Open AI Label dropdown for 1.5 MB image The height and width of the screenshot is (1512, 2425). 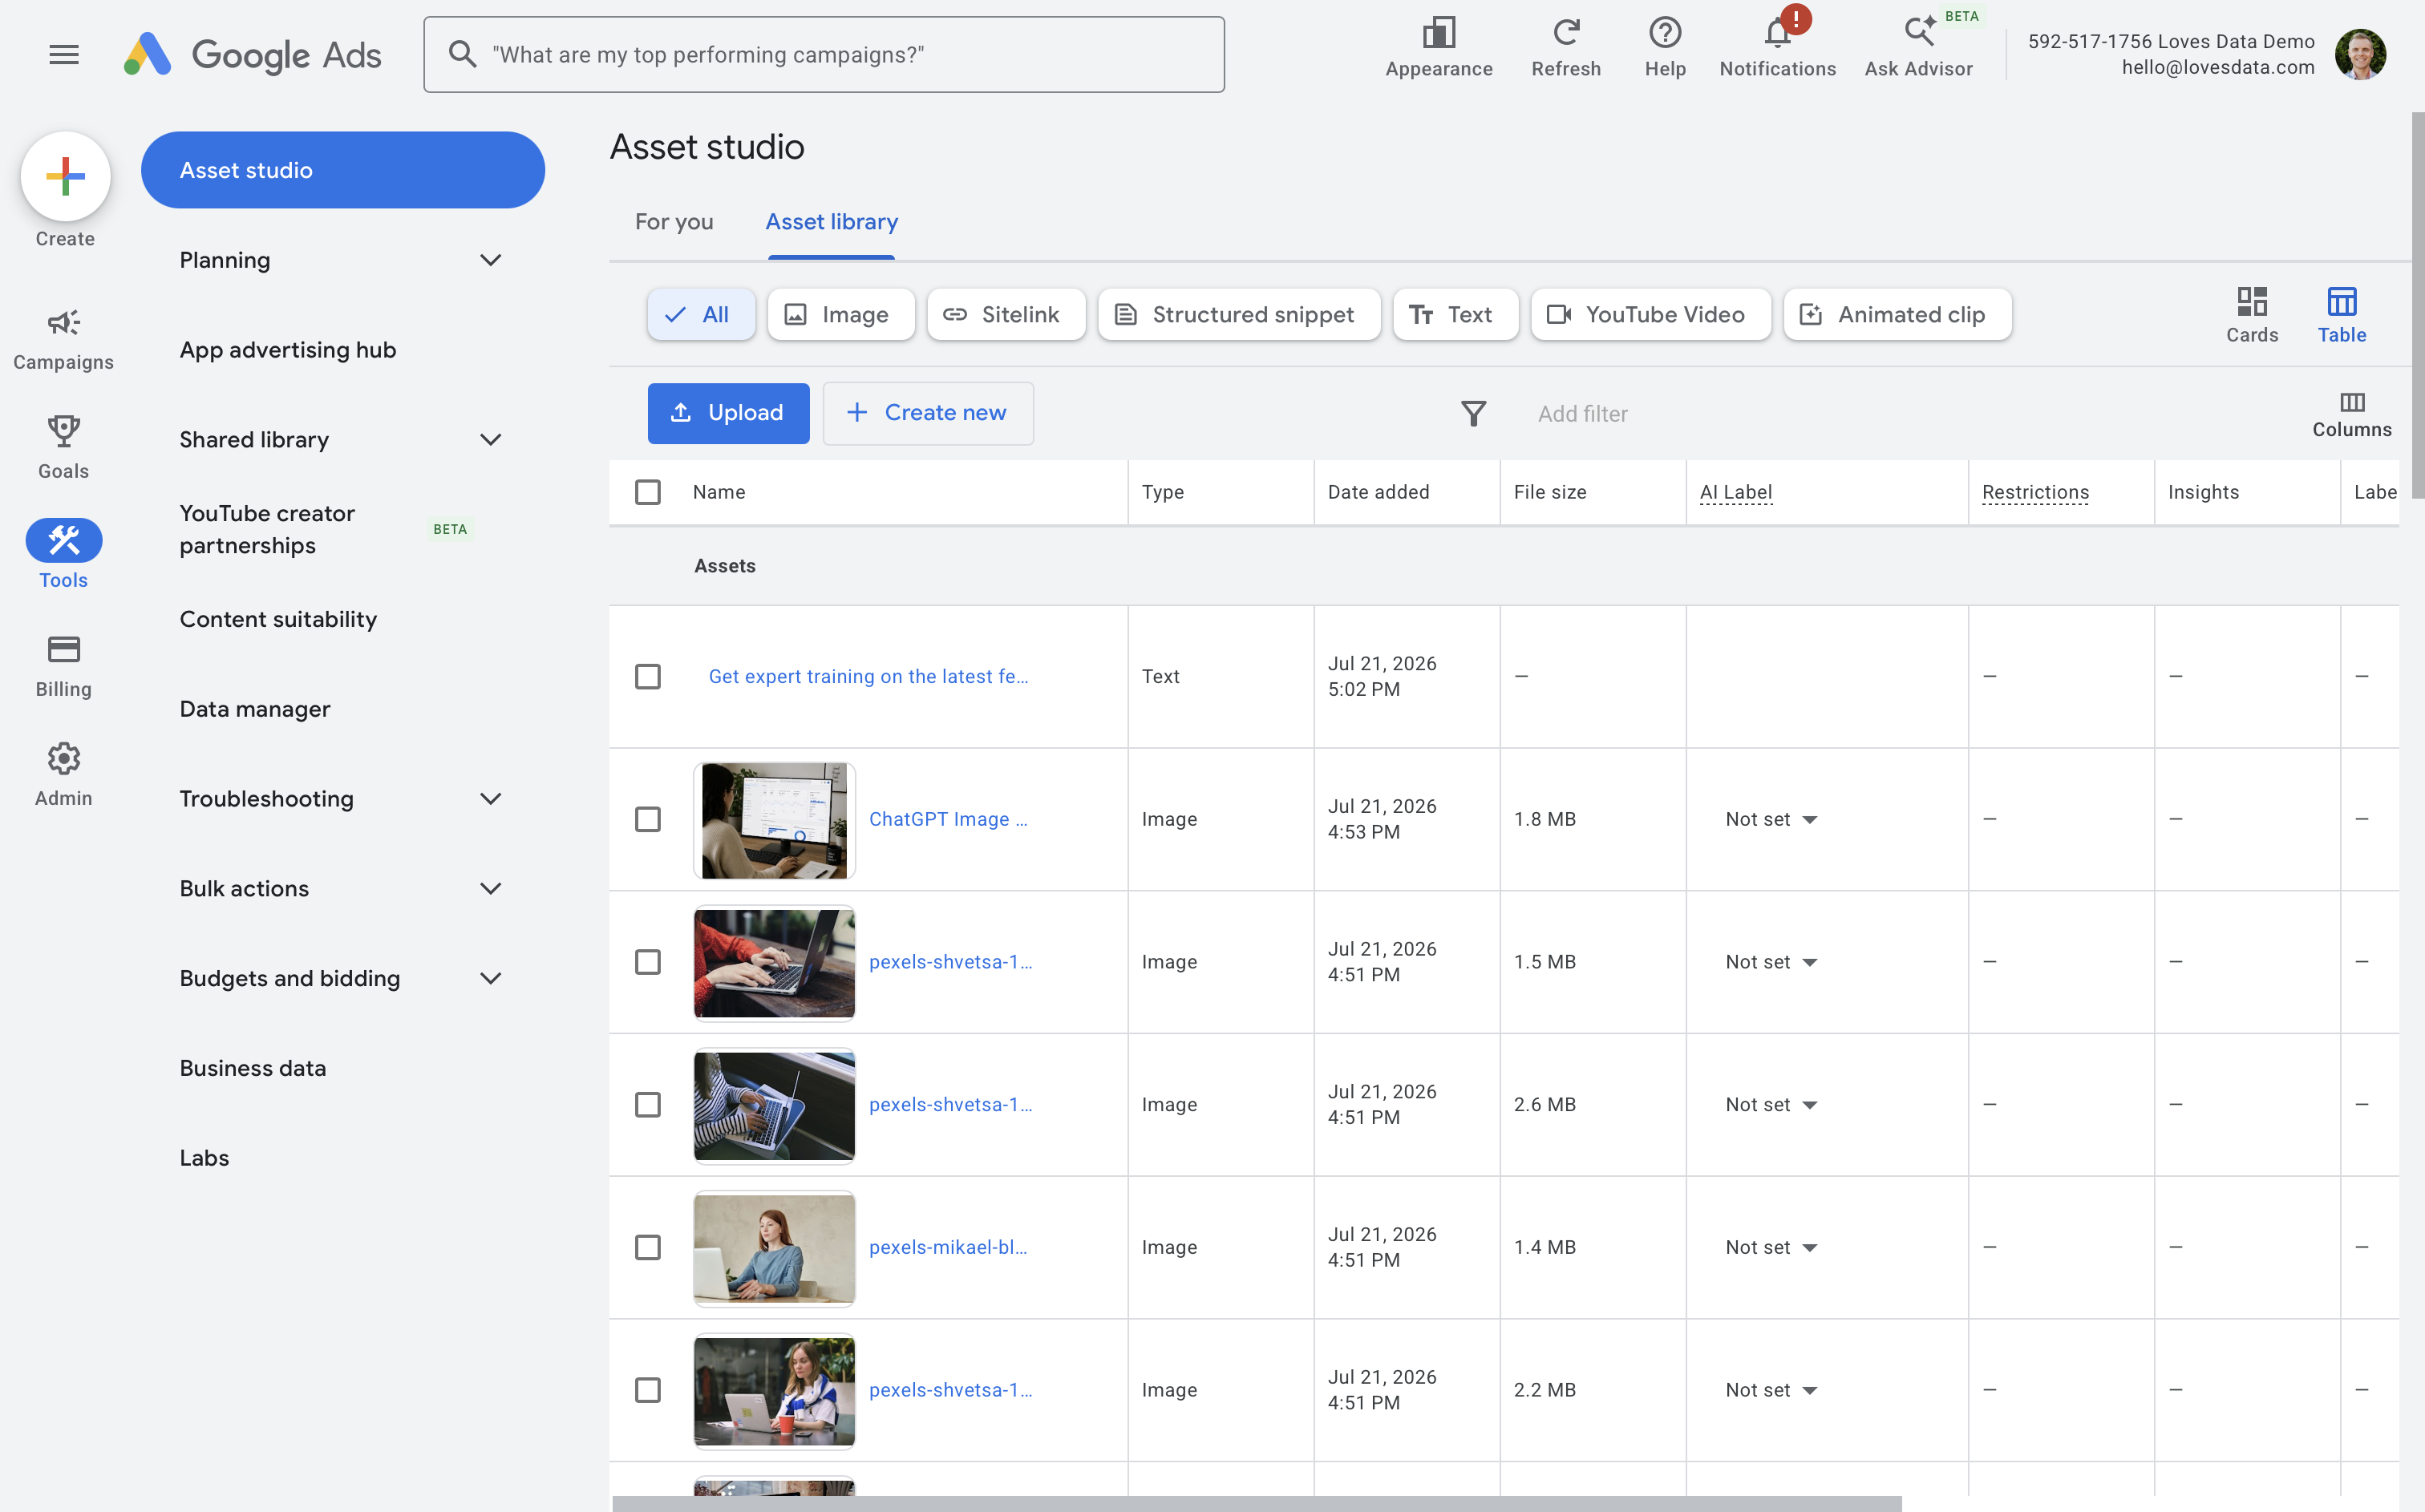coord(1771,962)
